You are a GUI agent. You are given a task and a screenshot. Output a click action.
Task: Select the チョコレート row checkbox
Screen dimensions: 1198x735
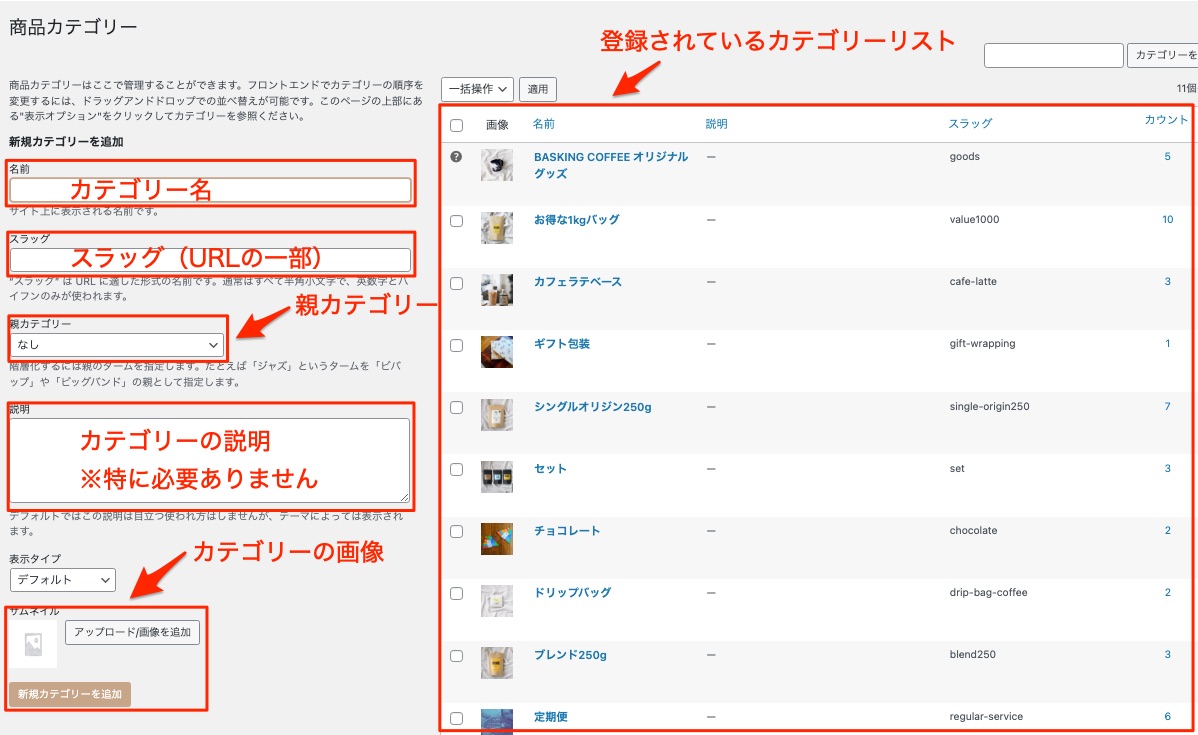[456, 532]
